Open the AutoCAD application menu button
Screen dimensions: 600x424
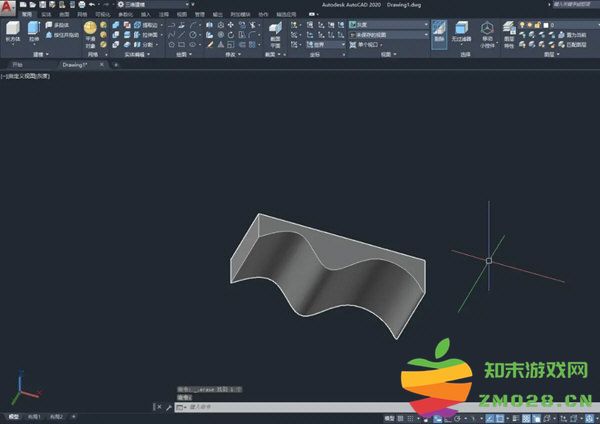point(7,8)
